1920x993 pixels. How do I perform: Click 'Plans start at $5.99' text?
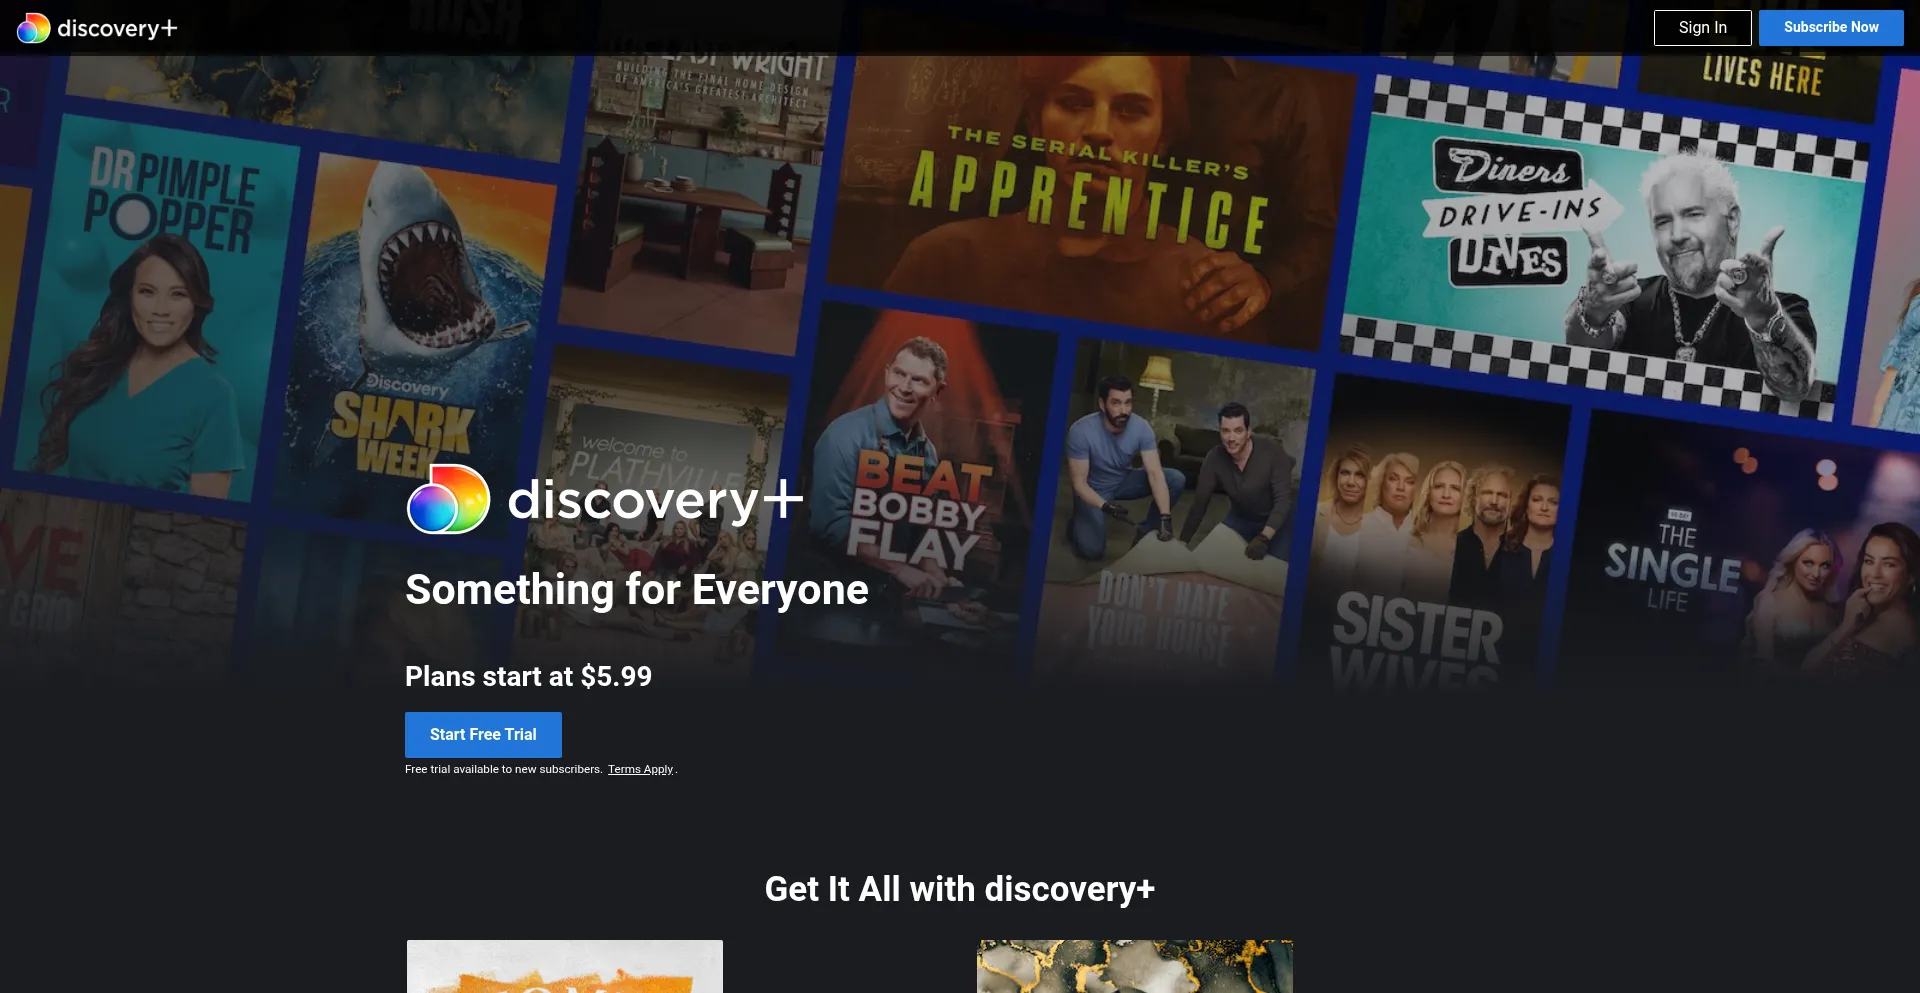[528, 677]
